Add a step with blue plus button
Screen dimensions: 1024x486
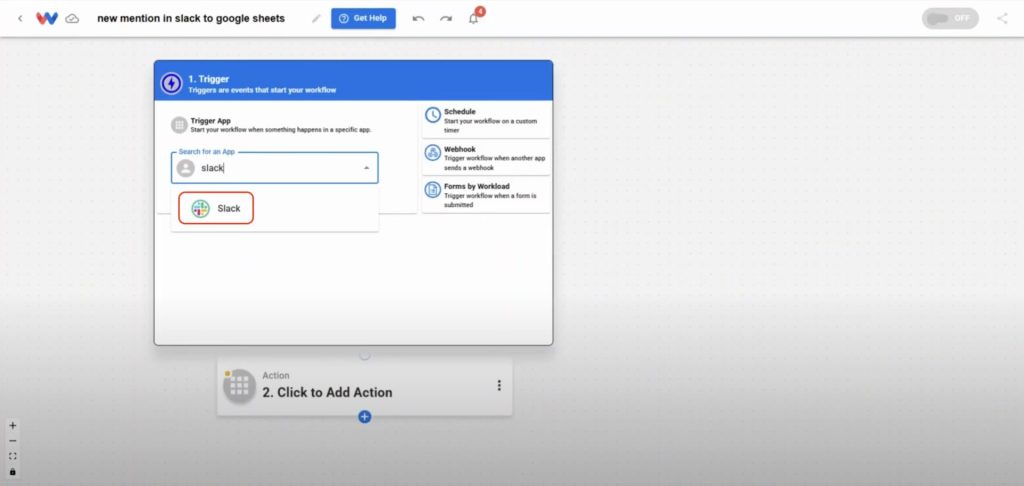point(365,417)
